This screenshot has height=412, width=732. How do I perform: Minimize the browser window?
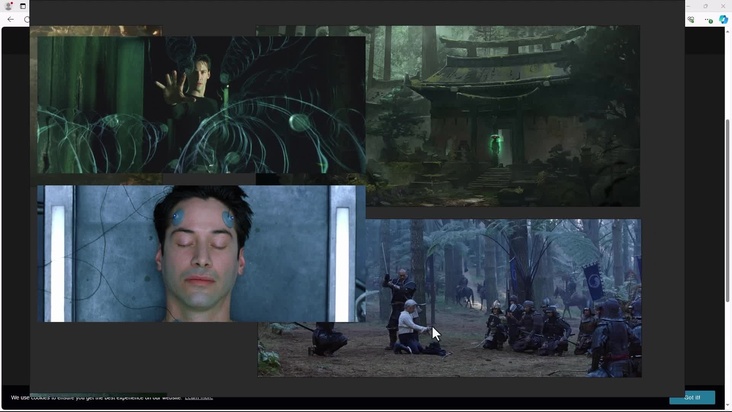click(x=690, y=6)
